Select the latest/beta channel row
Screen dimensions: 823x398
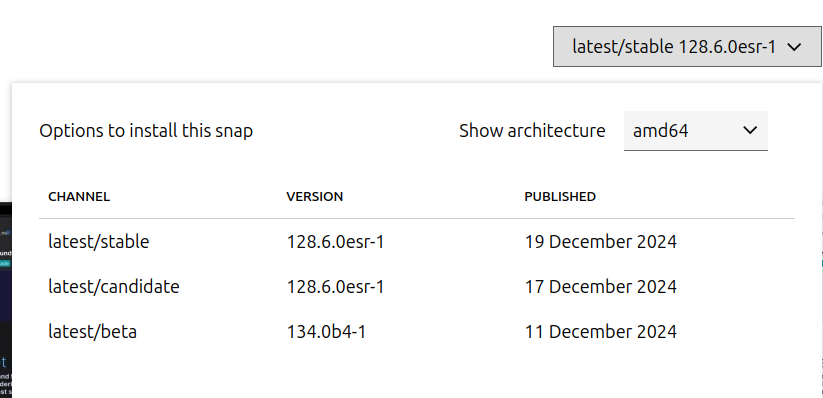pos(417,332)
